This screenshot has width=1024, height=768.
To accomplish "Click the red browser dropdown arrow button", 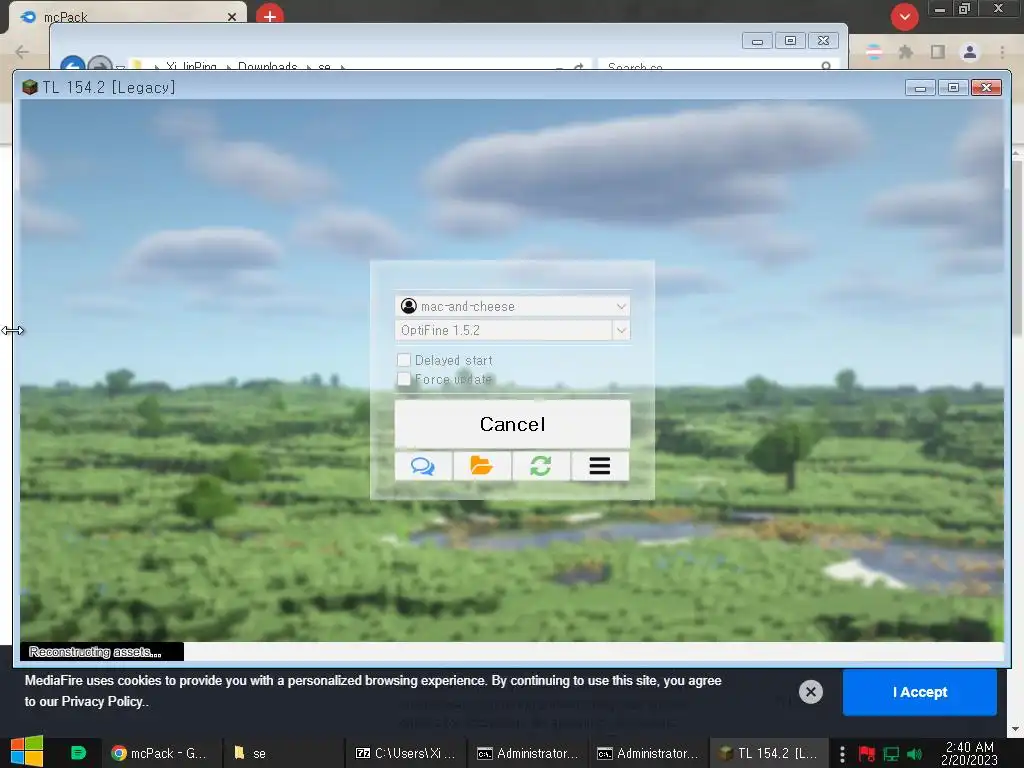I will point(904,17).
